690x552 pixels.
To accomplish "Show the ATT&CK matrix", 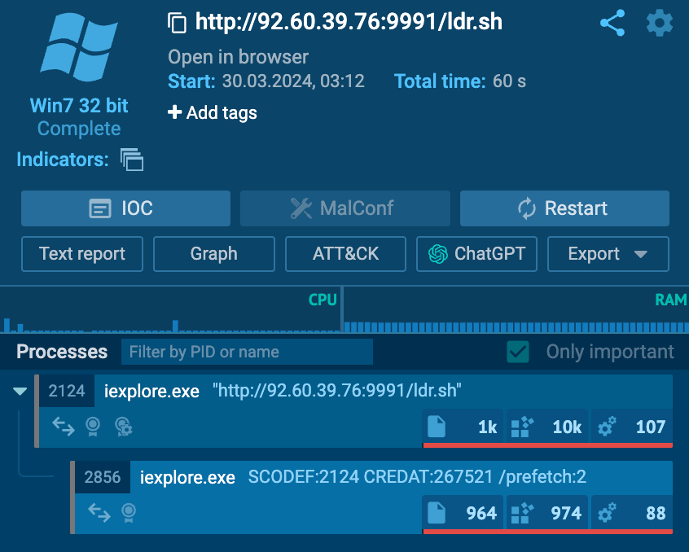I will 346,254.
